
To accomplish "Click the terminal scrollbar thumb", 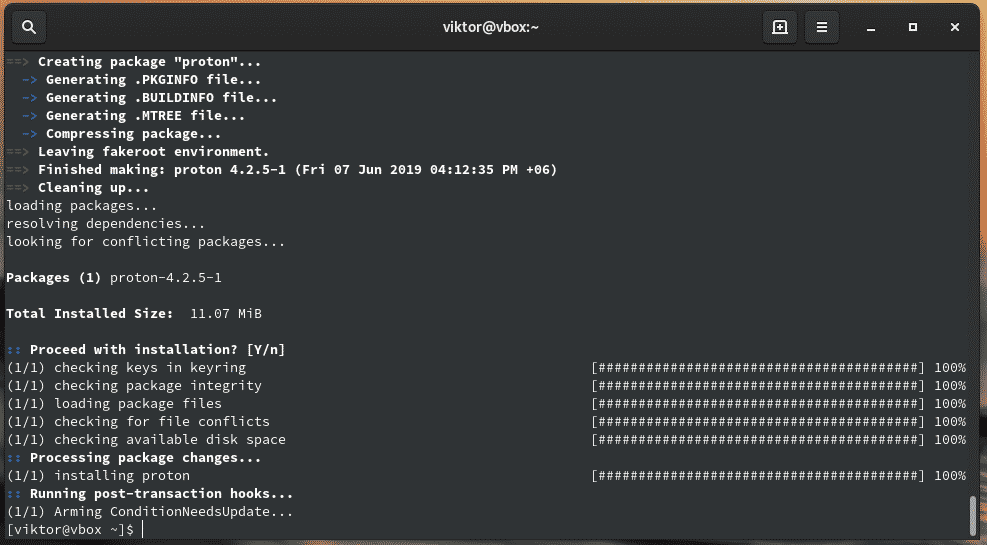I will click(972, 515).
